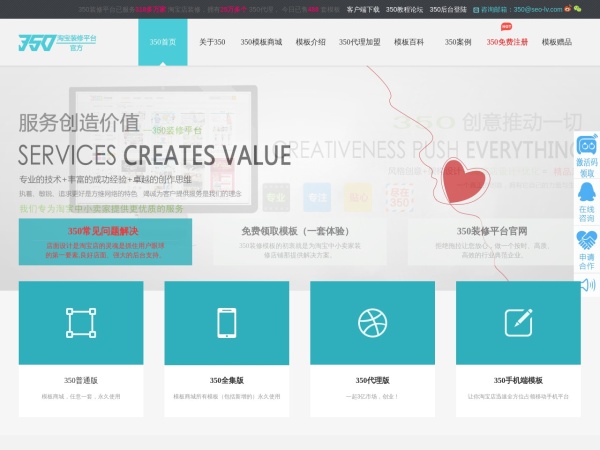This screenshot has width=600, height=450.
Task: Open the 350代理版 card title
Action: [372, 380]
